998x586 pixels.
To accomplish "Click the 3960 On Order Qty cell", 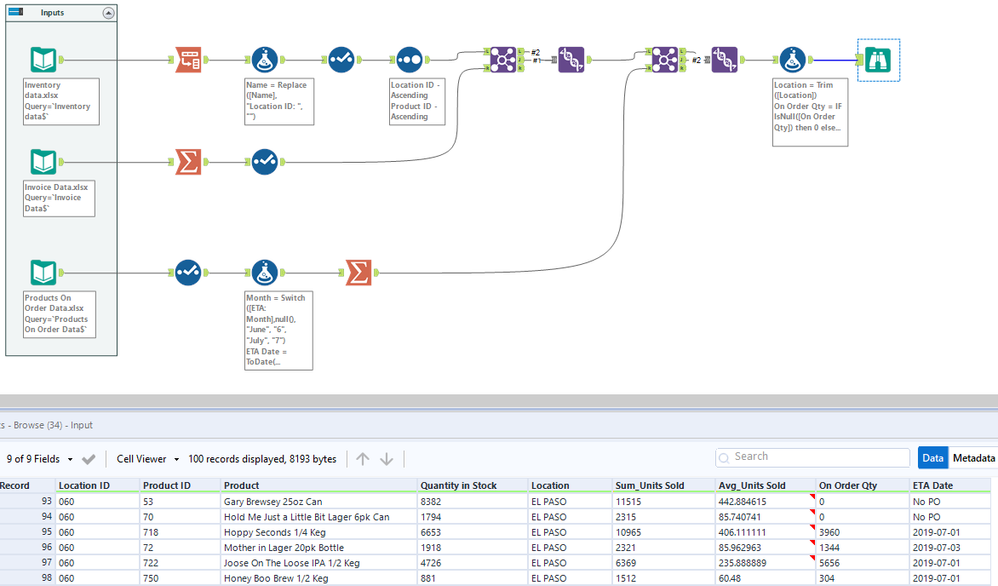I will click(x=862, y=532).
